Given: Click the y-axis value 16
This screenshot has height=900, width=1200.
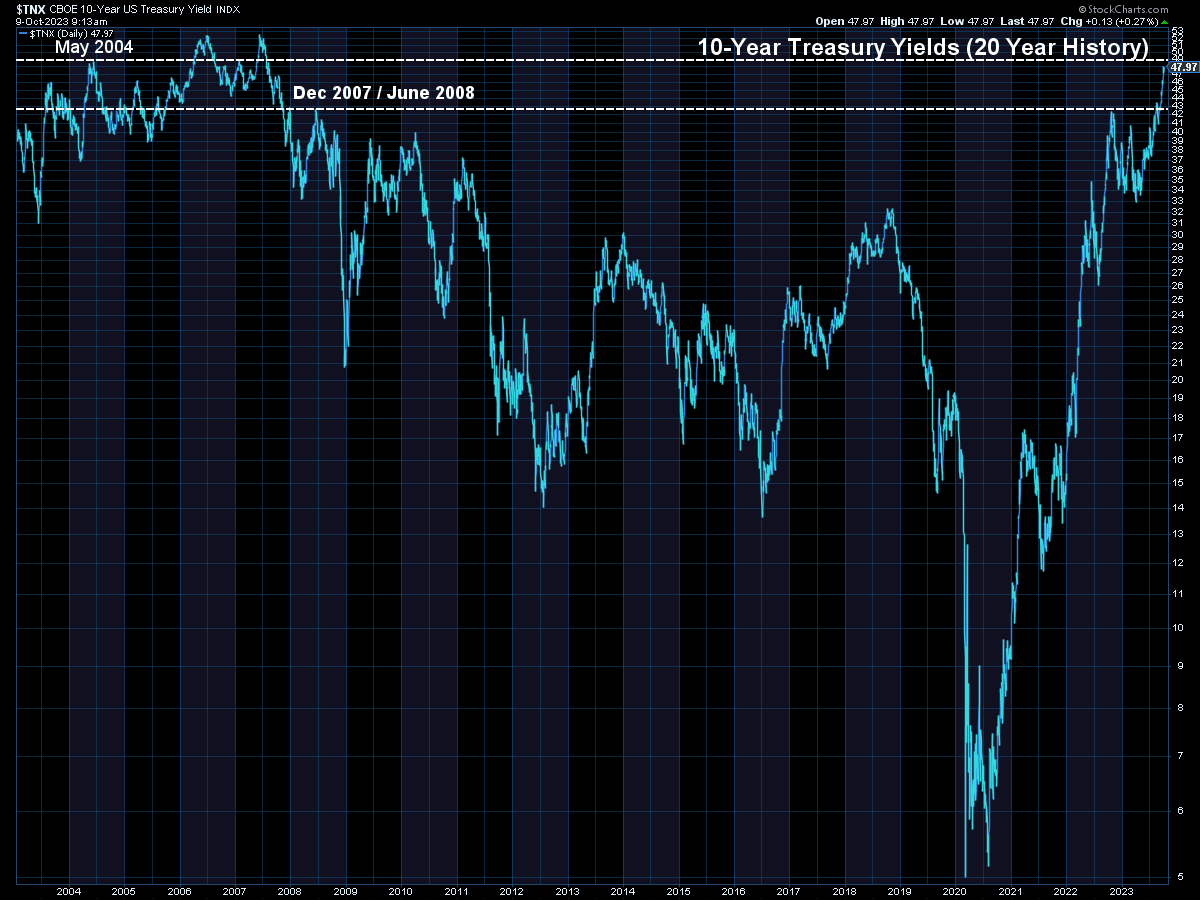Looking at the screenshot, I should [1179, 459].
